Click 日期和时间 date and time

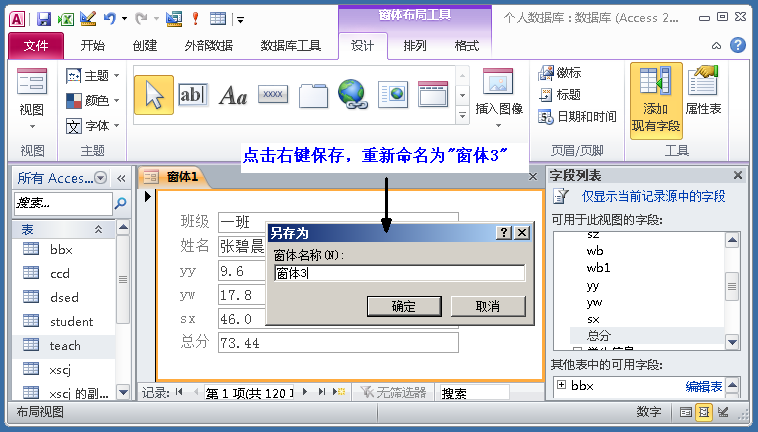[578, 116]
